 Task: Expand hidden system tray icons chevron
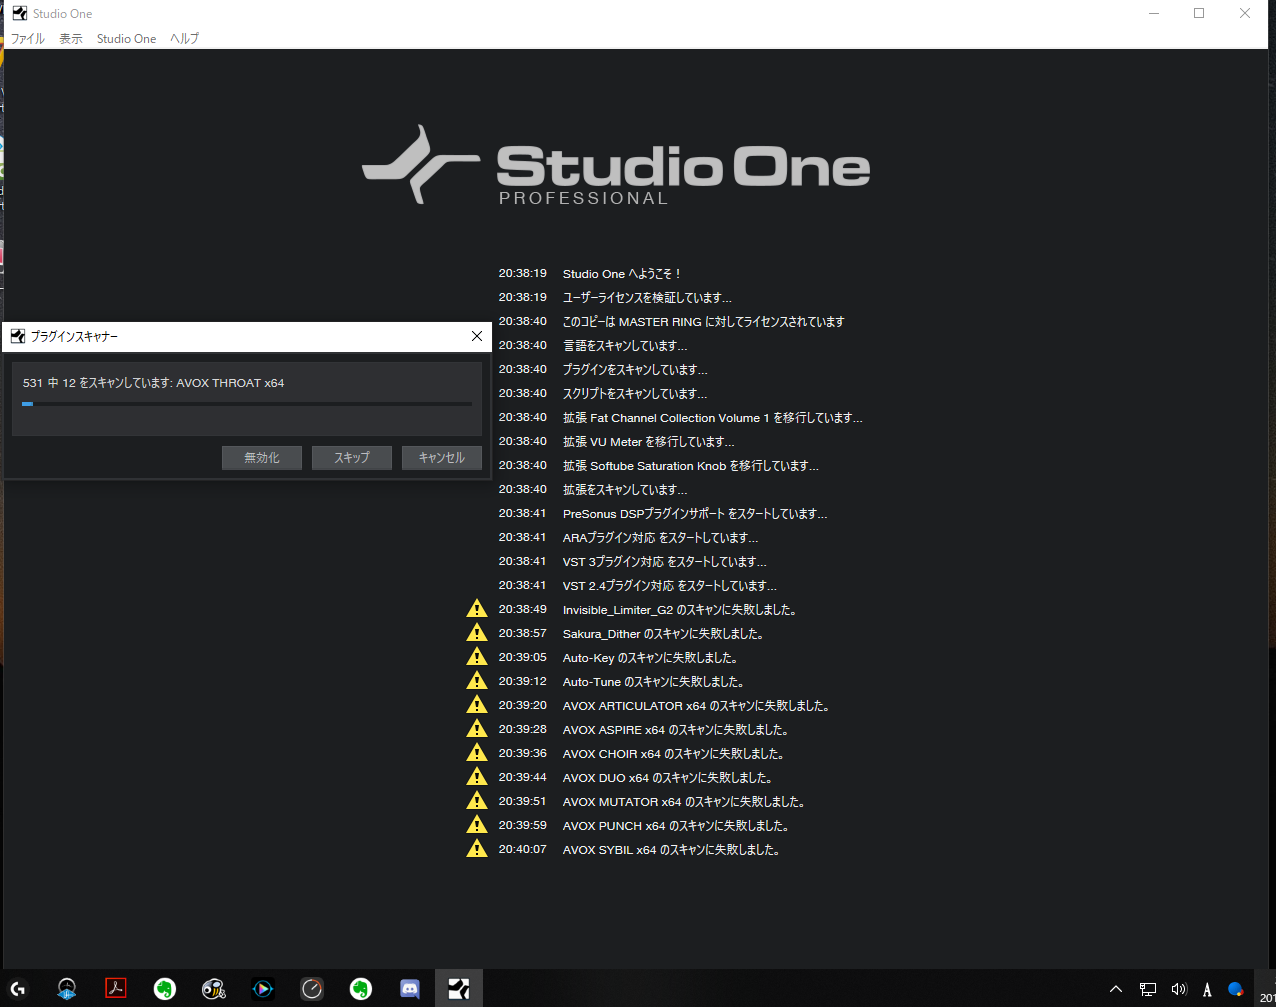1116,989
